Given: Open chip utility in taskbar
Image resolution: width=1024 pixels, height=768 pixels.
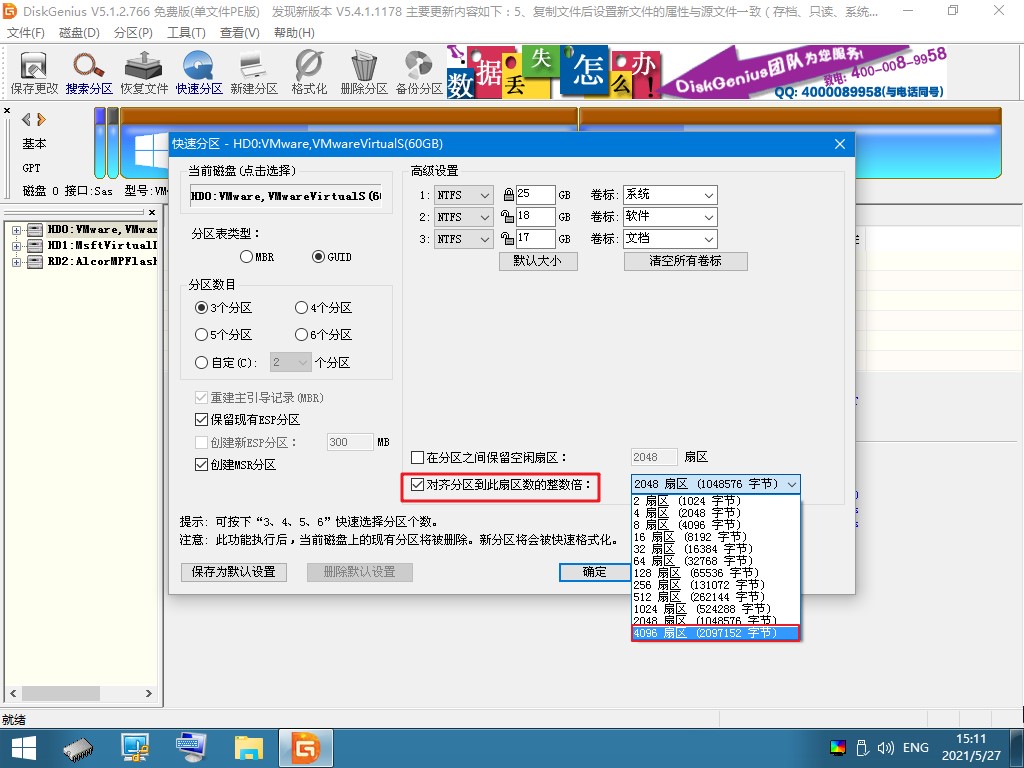Looking at the screenshot, I should pyautogui.click(x=78, y=748).
